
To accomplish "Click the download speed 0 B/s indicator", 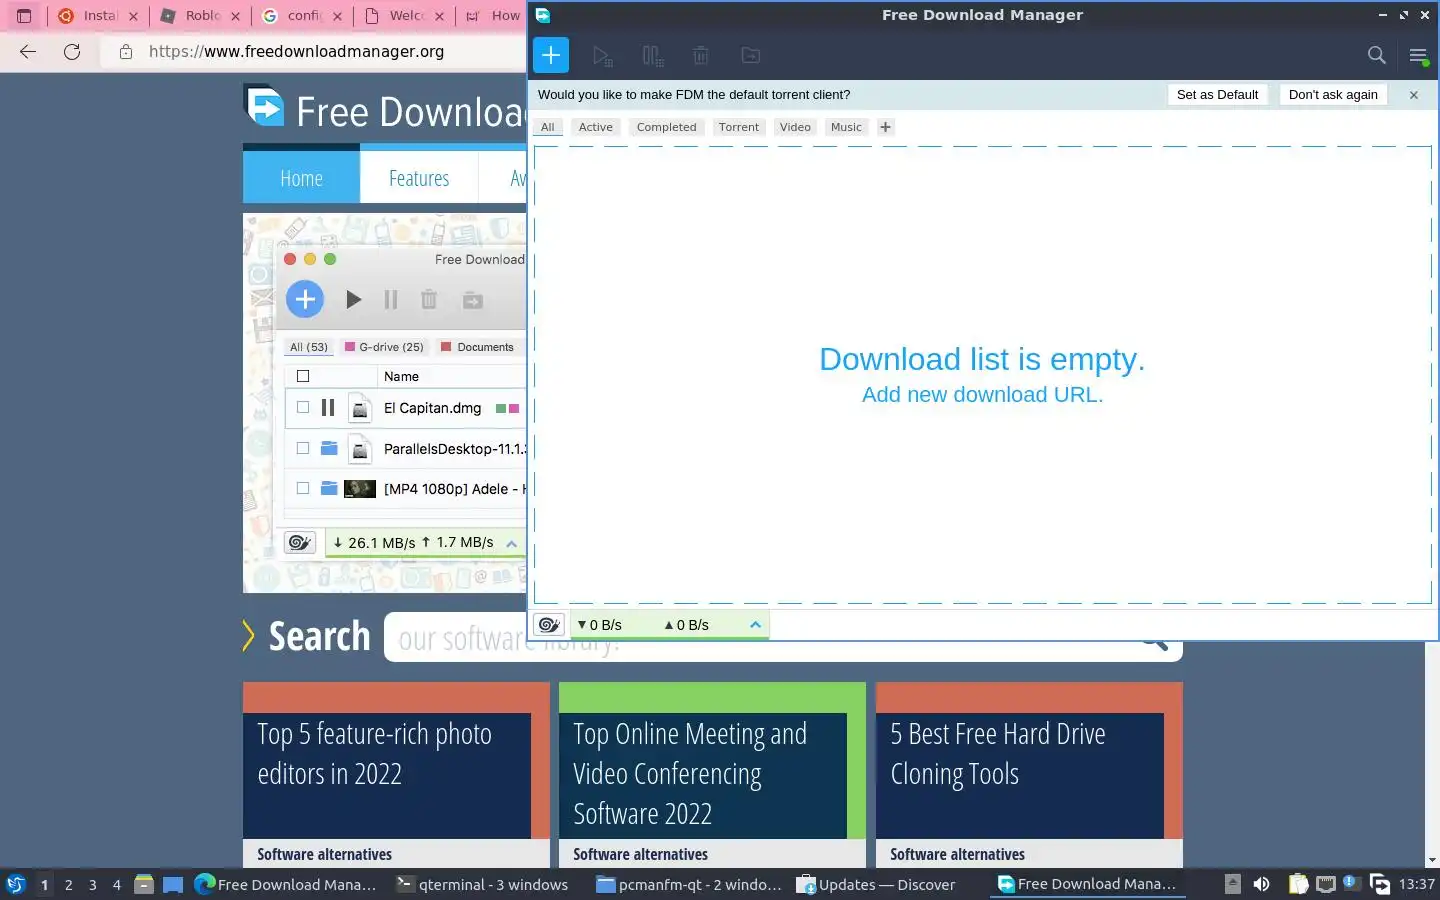I will pos(600,625).
